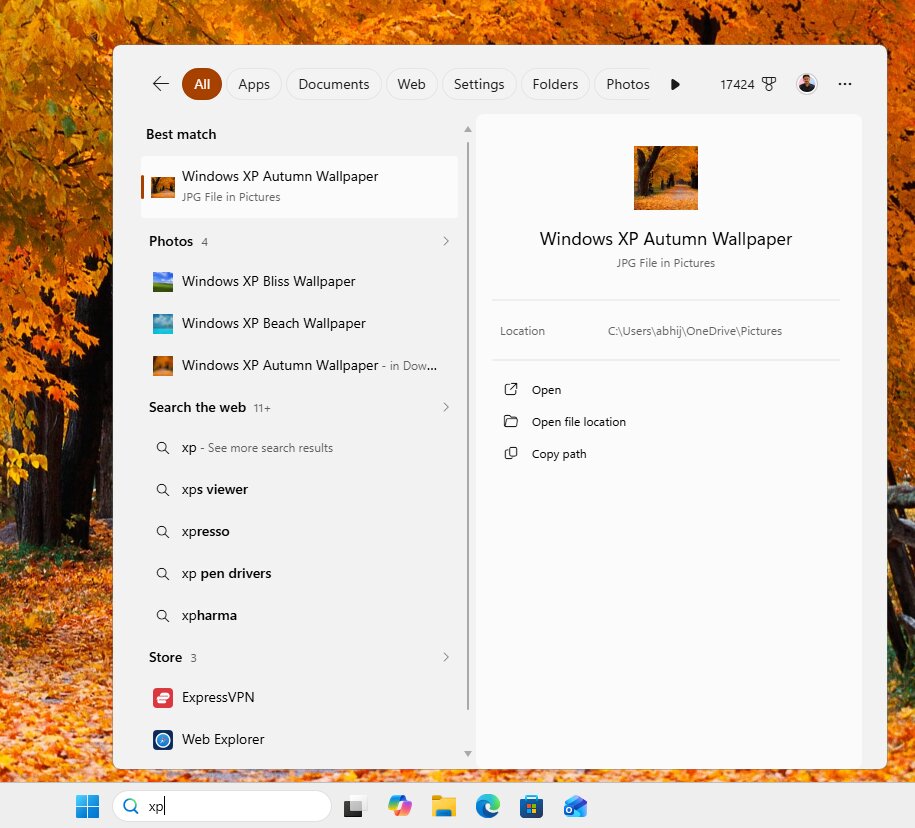Open Microsoft Store from the taskbar
The width and height of the screenshot is (915, 828).
pyautogui.click(x=532, y=806)
